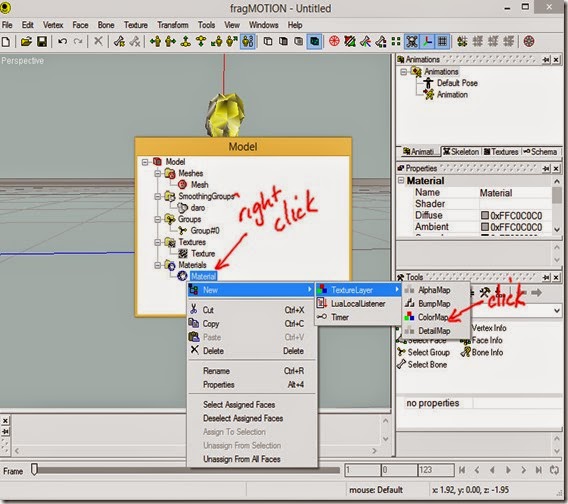Click the Diffuse color swatch

click(x=485, y=216)
